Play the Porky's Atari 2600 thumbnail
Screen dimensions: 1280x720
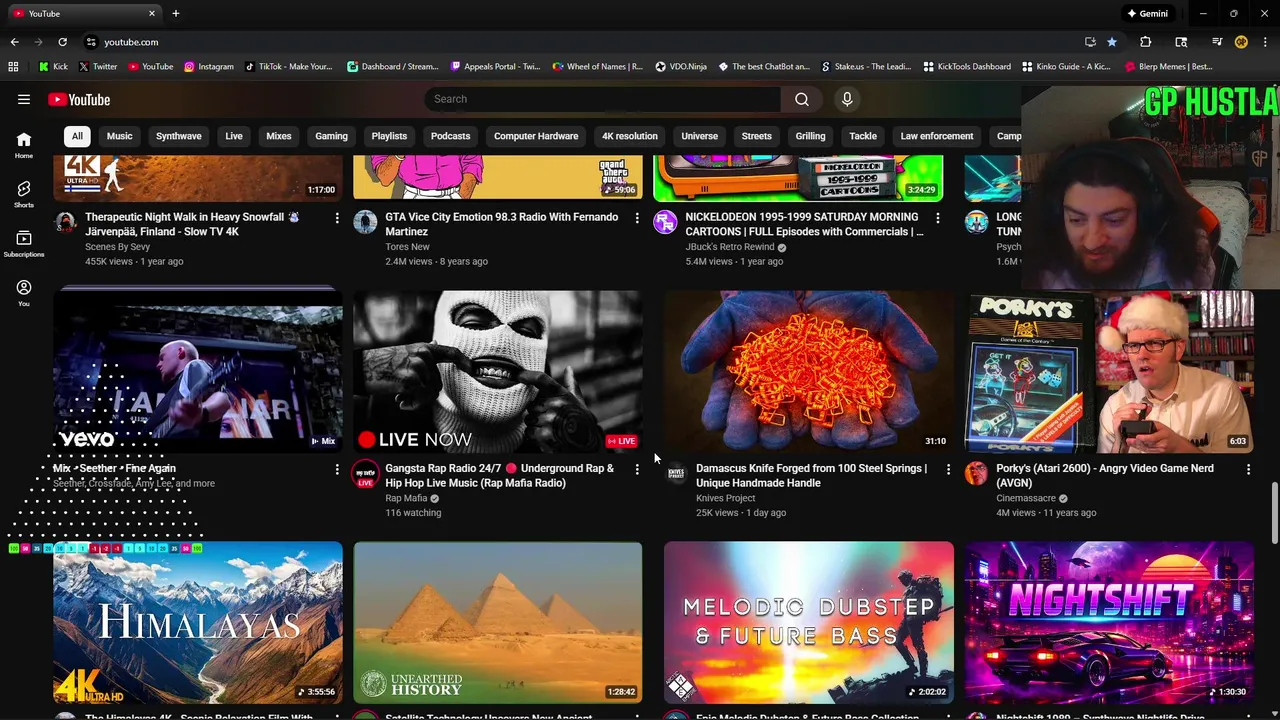coord(1109,372)
